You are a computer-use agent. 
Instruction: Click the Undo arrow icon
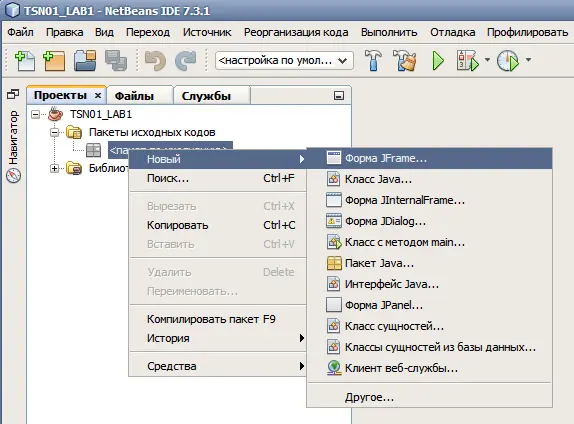click(155, 61)
